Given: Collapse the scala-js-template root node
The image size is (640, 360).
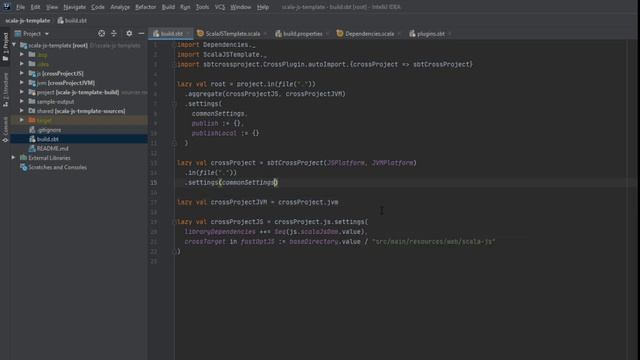Looking at the screenshot, I should coord(14,45).
